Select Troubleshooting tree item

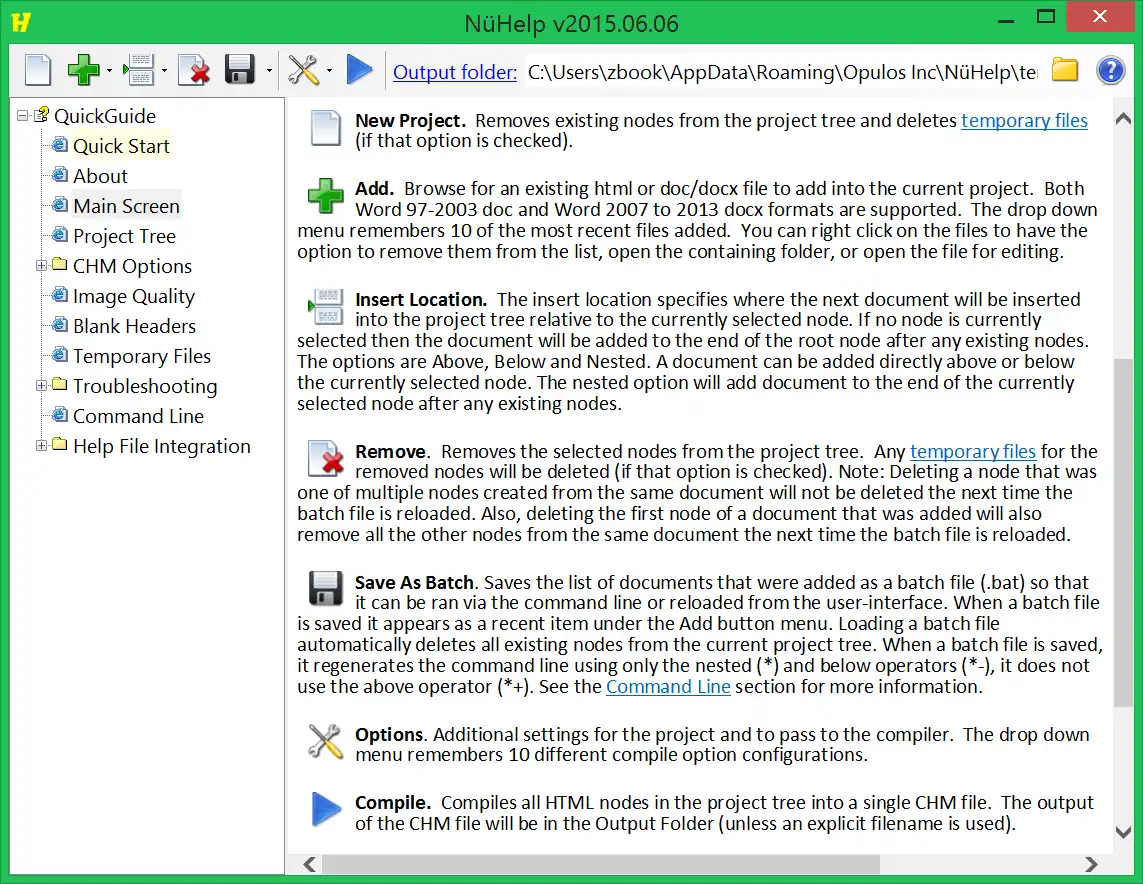145,386
